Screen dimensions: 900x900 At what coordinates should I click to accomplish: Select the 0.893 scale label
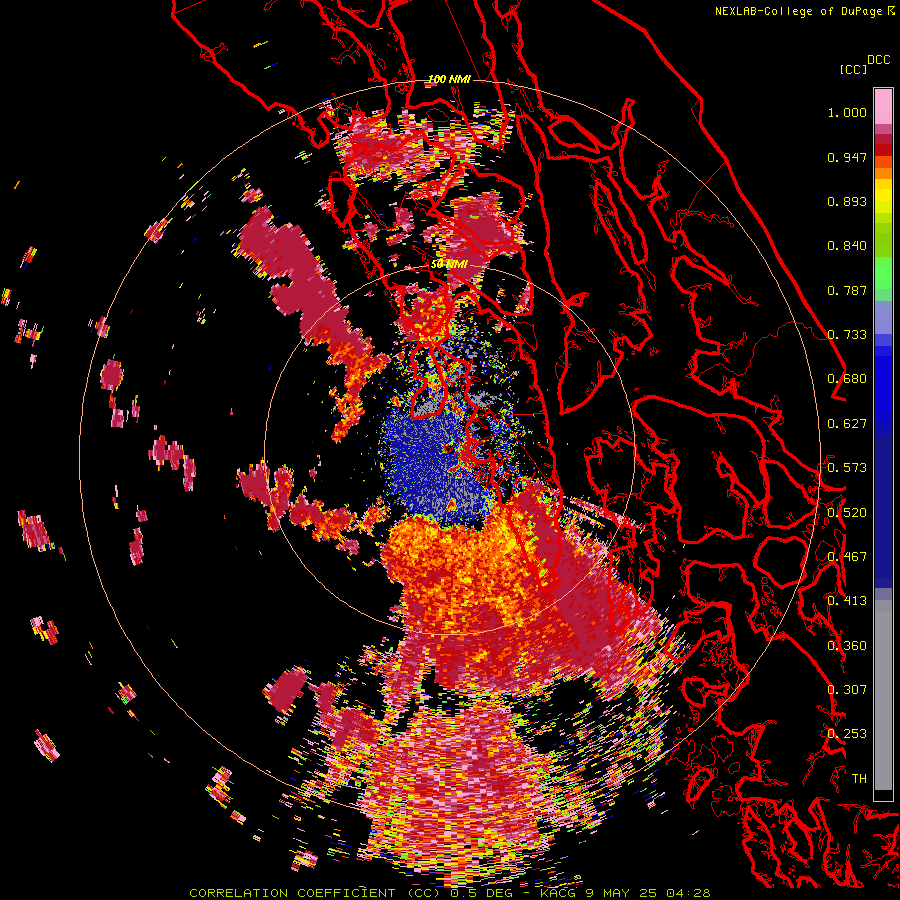click(x=847, y=201)
